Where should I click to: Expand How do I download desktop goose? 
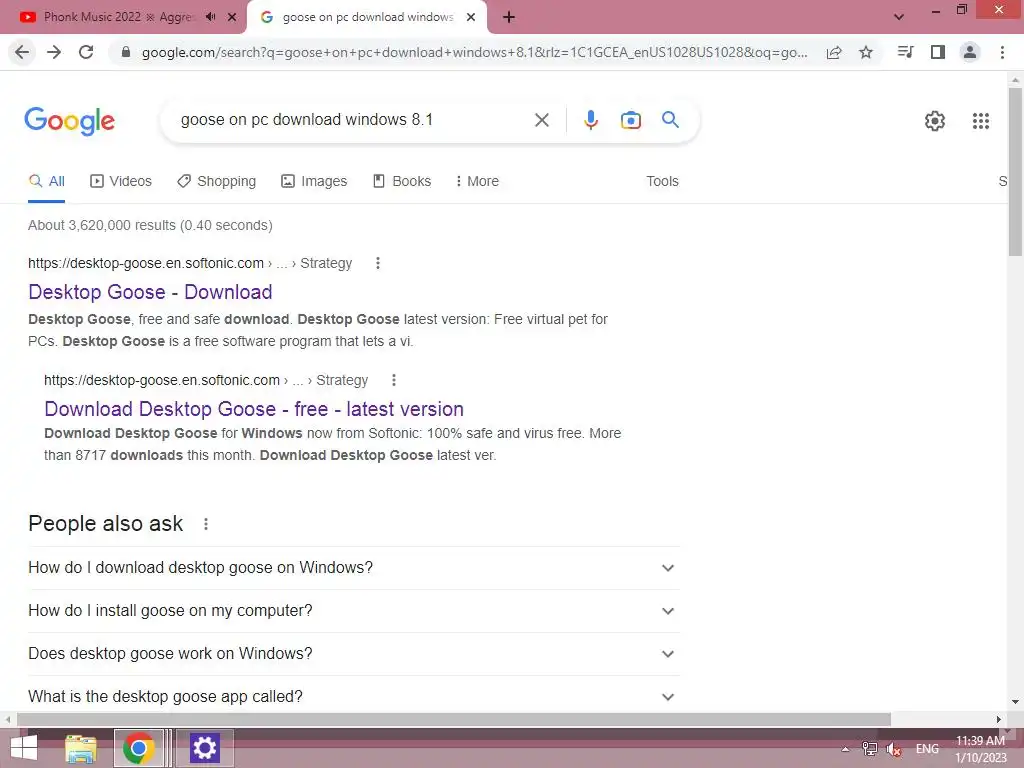[x=353, y=568]
